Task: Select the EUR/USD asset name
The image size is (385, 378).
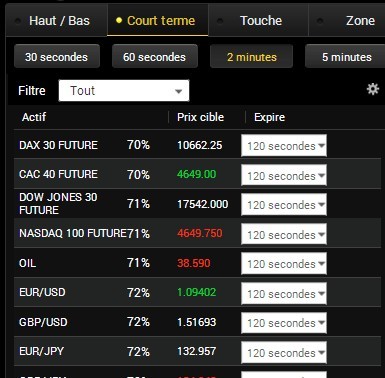Action: (42, 292)
